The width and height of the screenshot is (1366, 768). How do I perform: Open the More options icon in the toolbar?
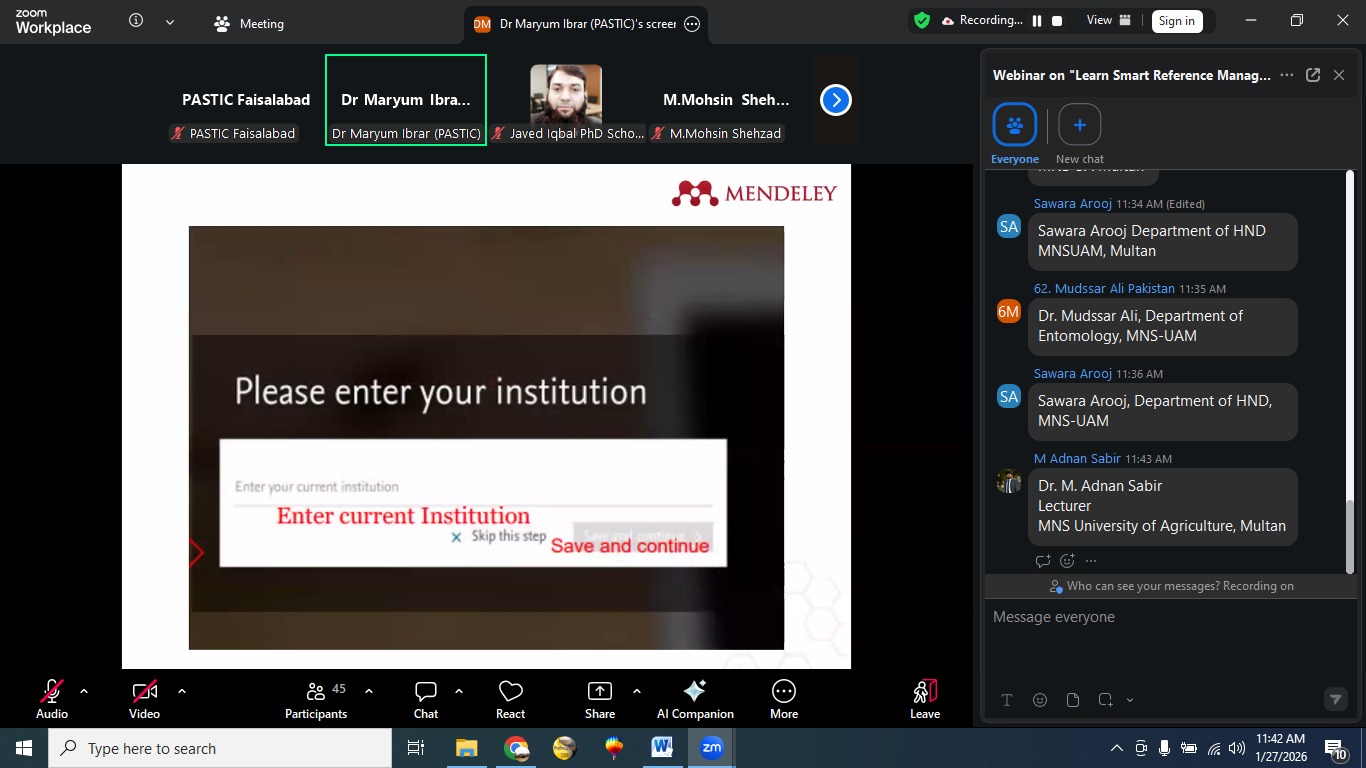[x=783, y=697]
